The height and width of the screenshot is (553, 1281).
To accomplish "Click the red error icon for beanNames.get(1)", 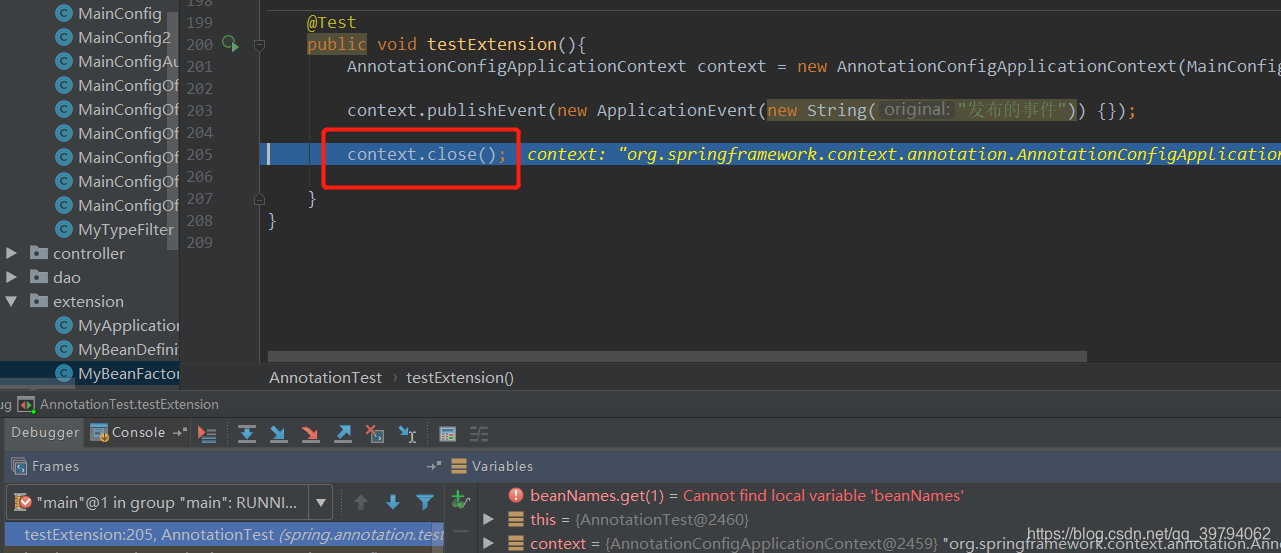I will click(x=516, y=495).
